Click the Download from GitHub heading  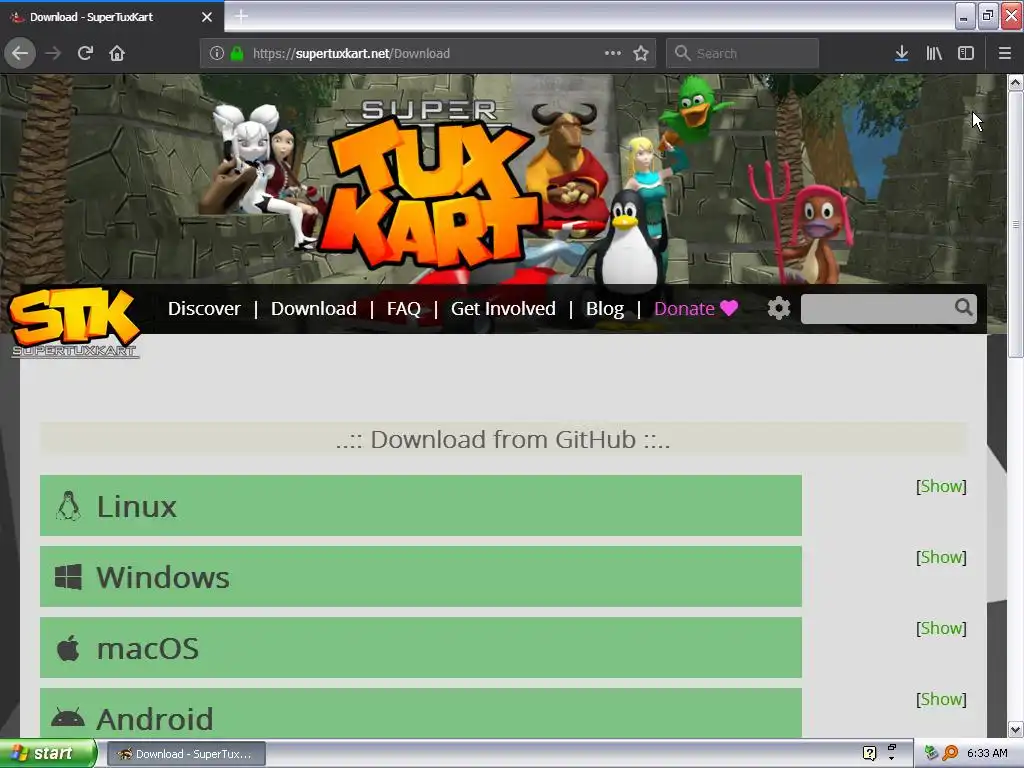coord(503,440)
